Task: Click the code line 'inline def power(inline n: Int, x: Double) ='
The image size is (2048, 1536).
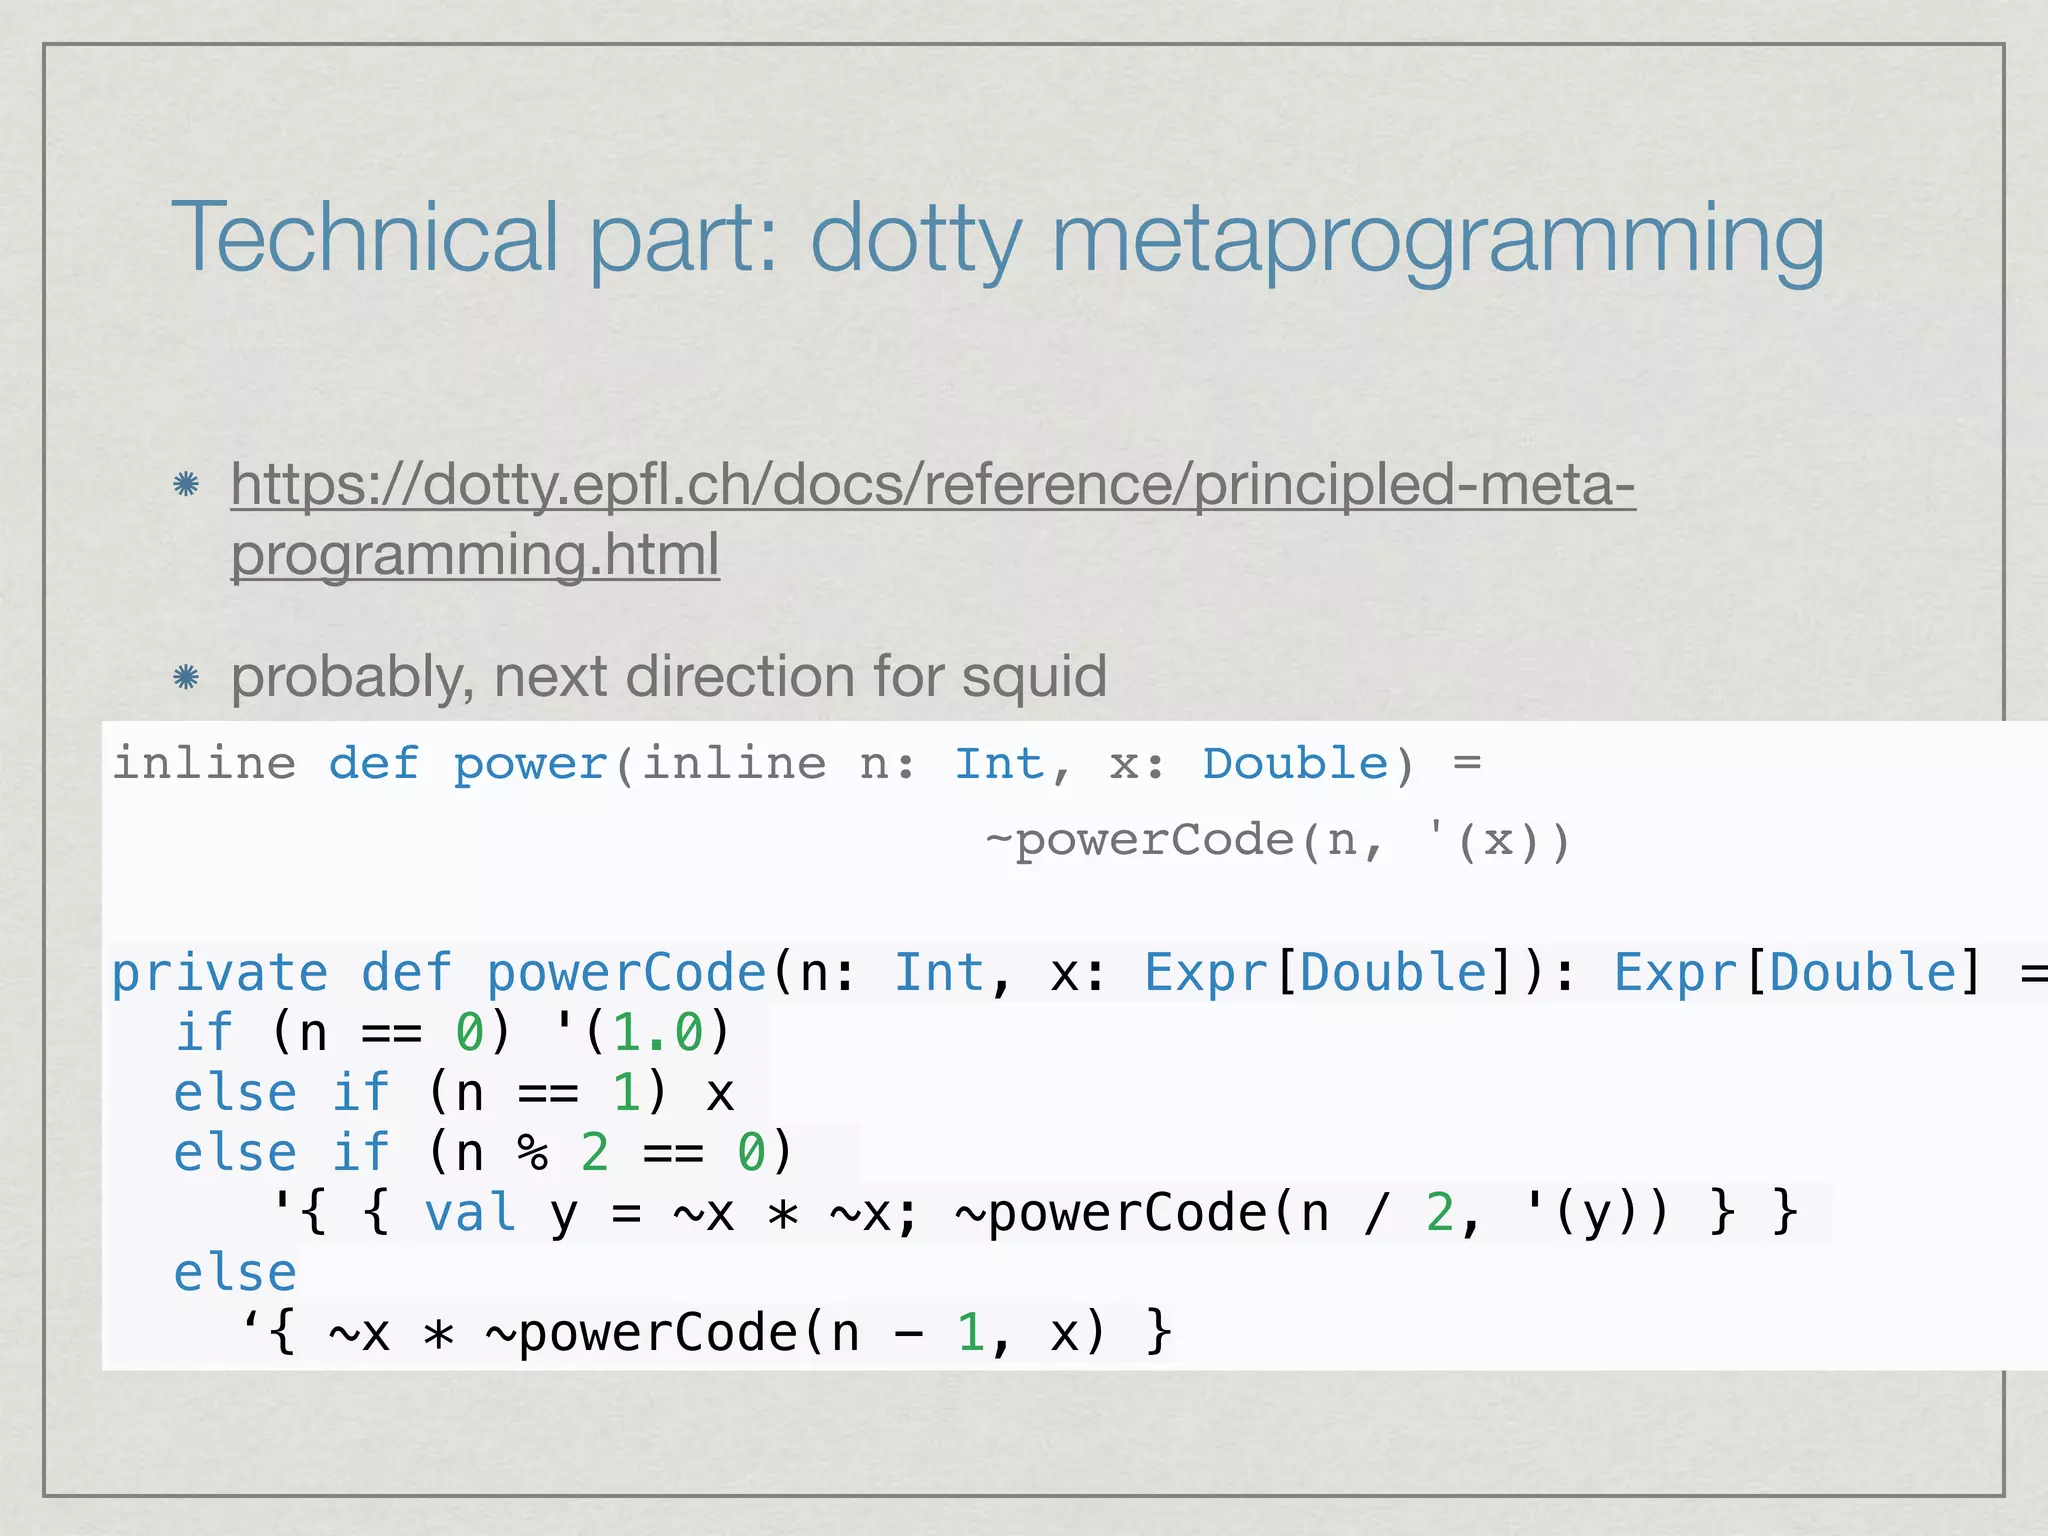Action: pos(797,764)
